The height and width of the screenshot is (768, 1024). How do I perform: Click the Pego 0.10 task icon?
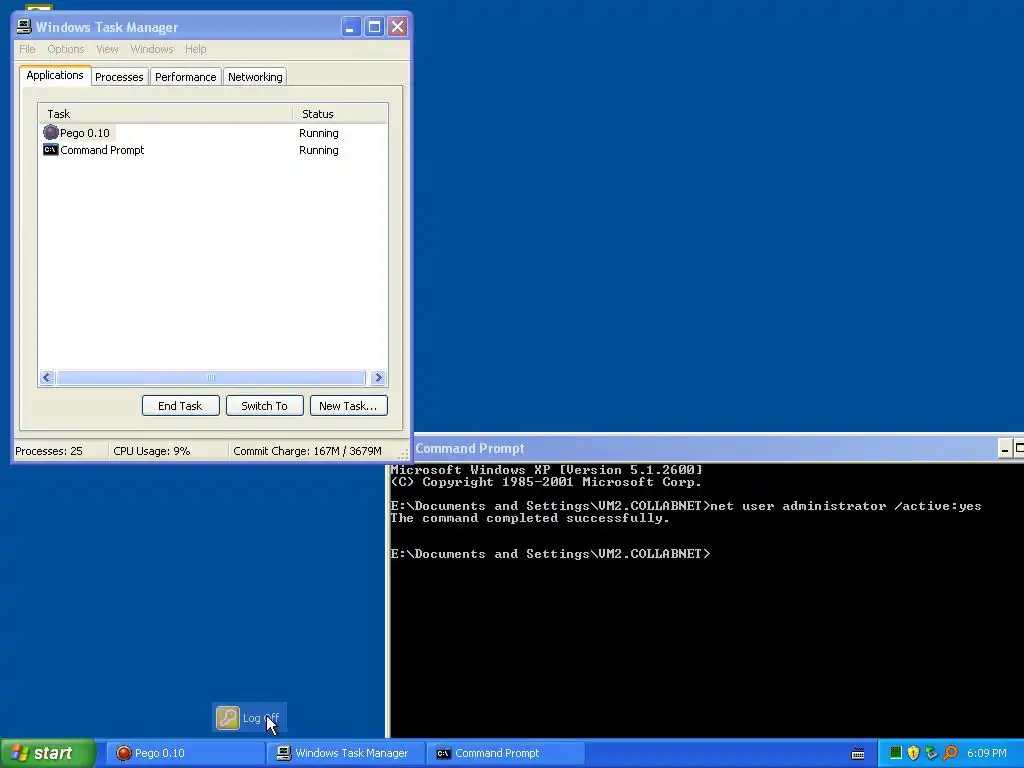point(51,133)
